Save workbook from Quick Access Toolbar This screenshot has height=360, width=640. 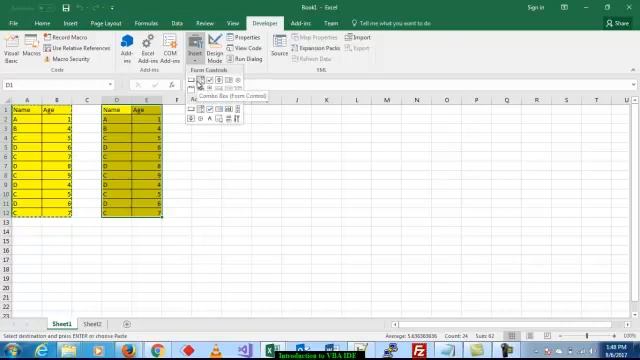66,8
